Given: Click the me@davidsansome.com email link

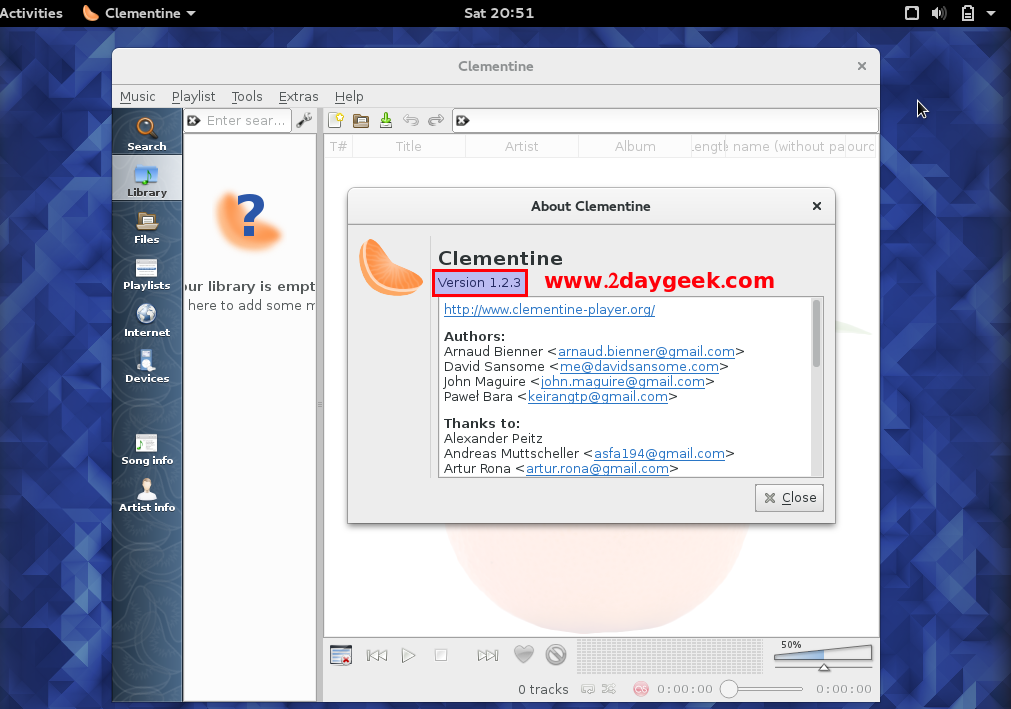Looking at the screenshot, I should [640, 366].
